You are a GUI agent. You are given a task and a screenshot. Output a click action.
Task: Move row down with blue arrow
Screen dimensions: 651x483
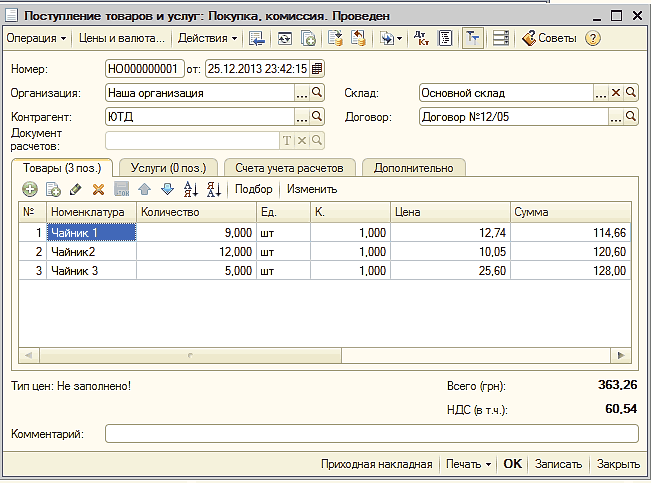167,189
